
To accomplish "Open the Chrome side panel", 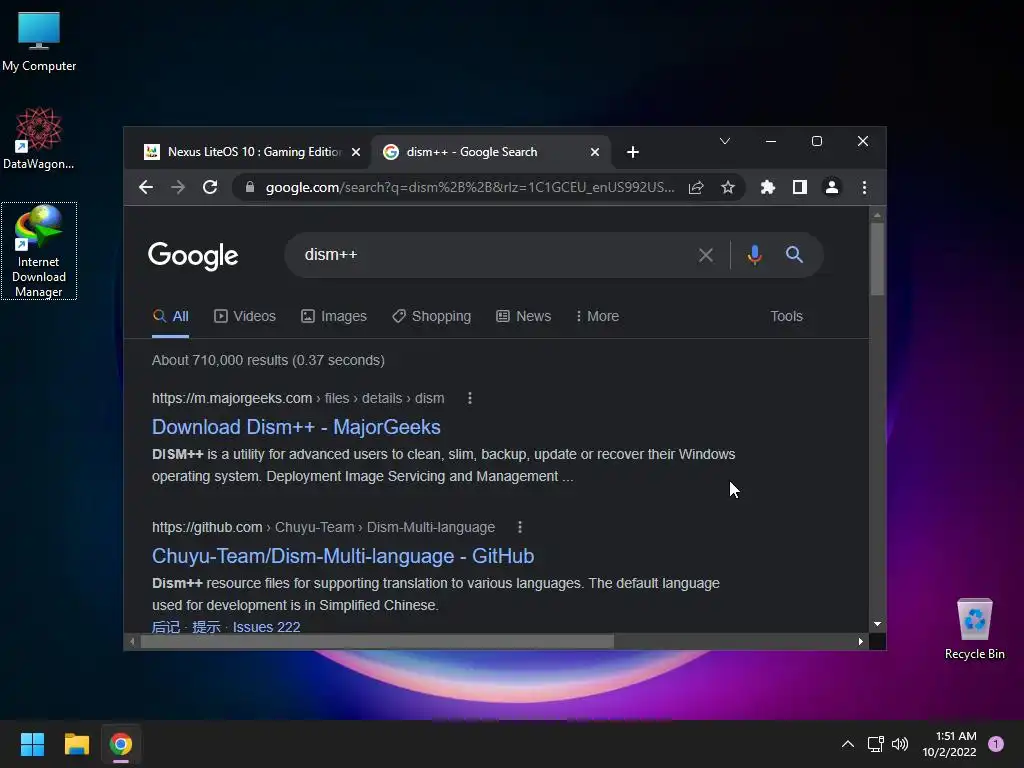I will [x=800, y=187].
